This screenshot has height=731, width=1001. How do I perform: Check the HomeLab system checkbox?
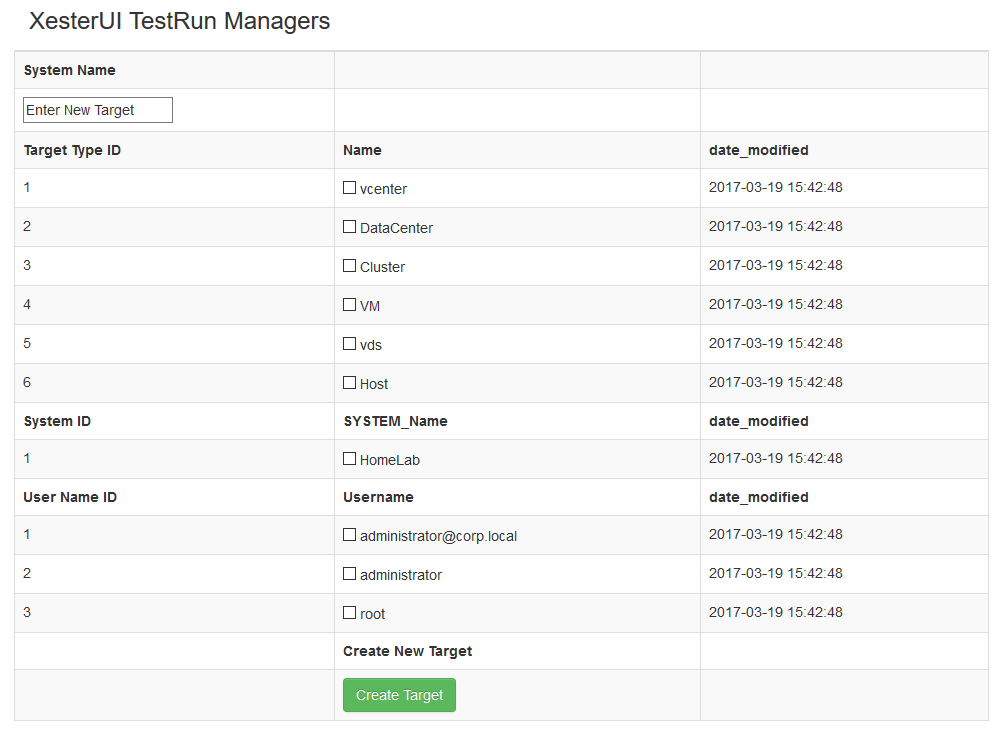[349, 459]
